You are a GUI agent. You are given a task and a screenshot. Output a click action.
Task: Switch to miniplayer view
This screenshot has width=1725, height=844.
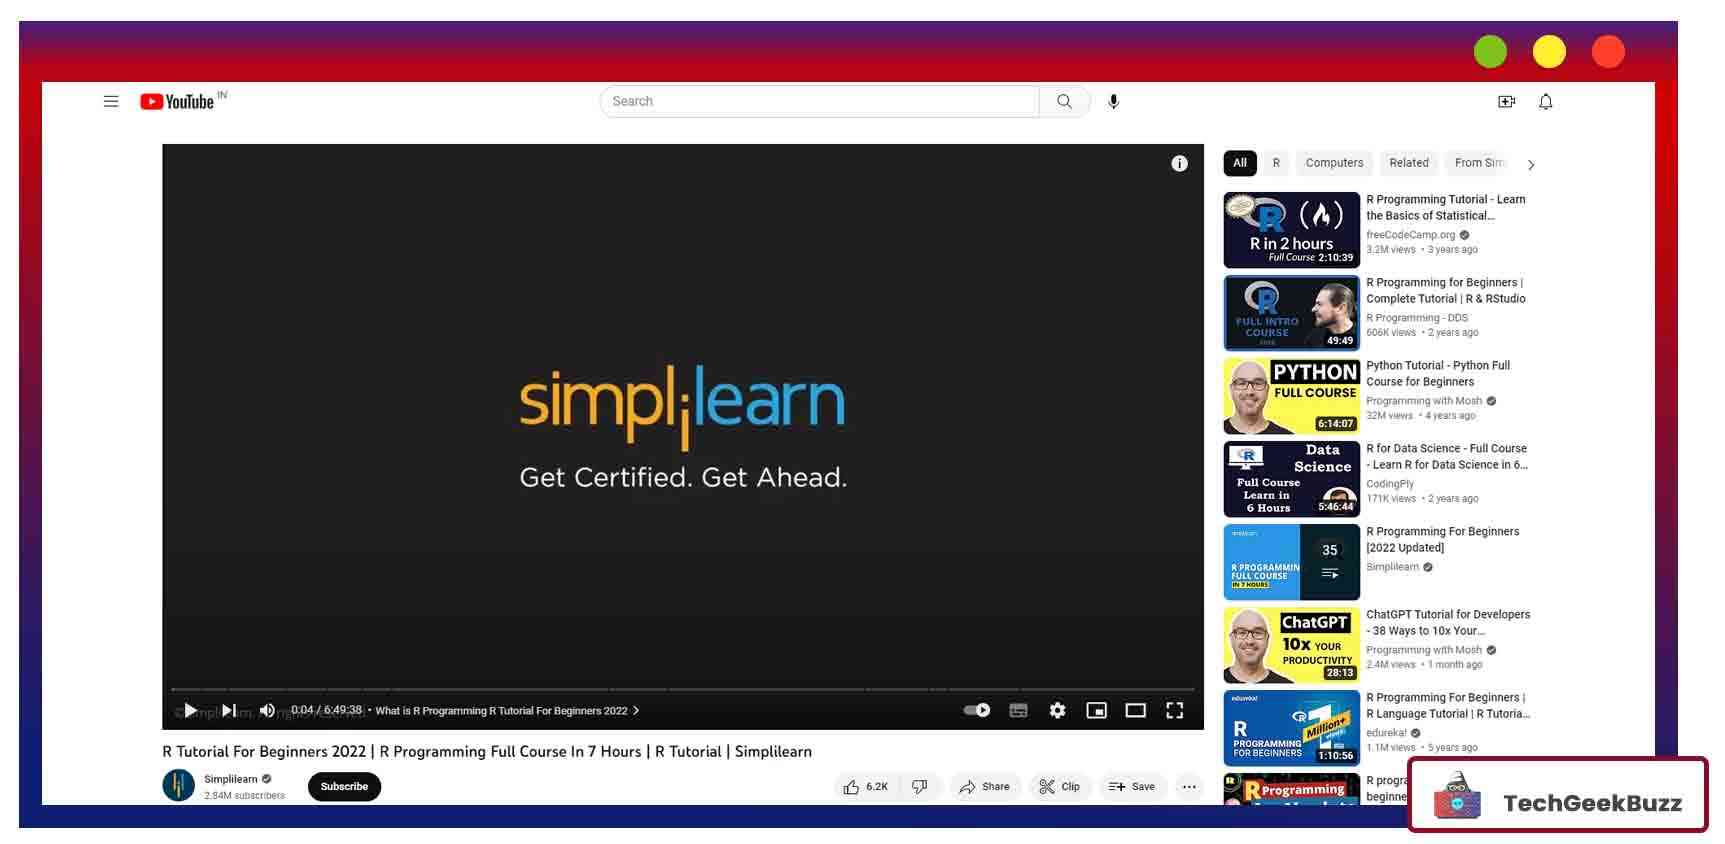[1096, 711]
